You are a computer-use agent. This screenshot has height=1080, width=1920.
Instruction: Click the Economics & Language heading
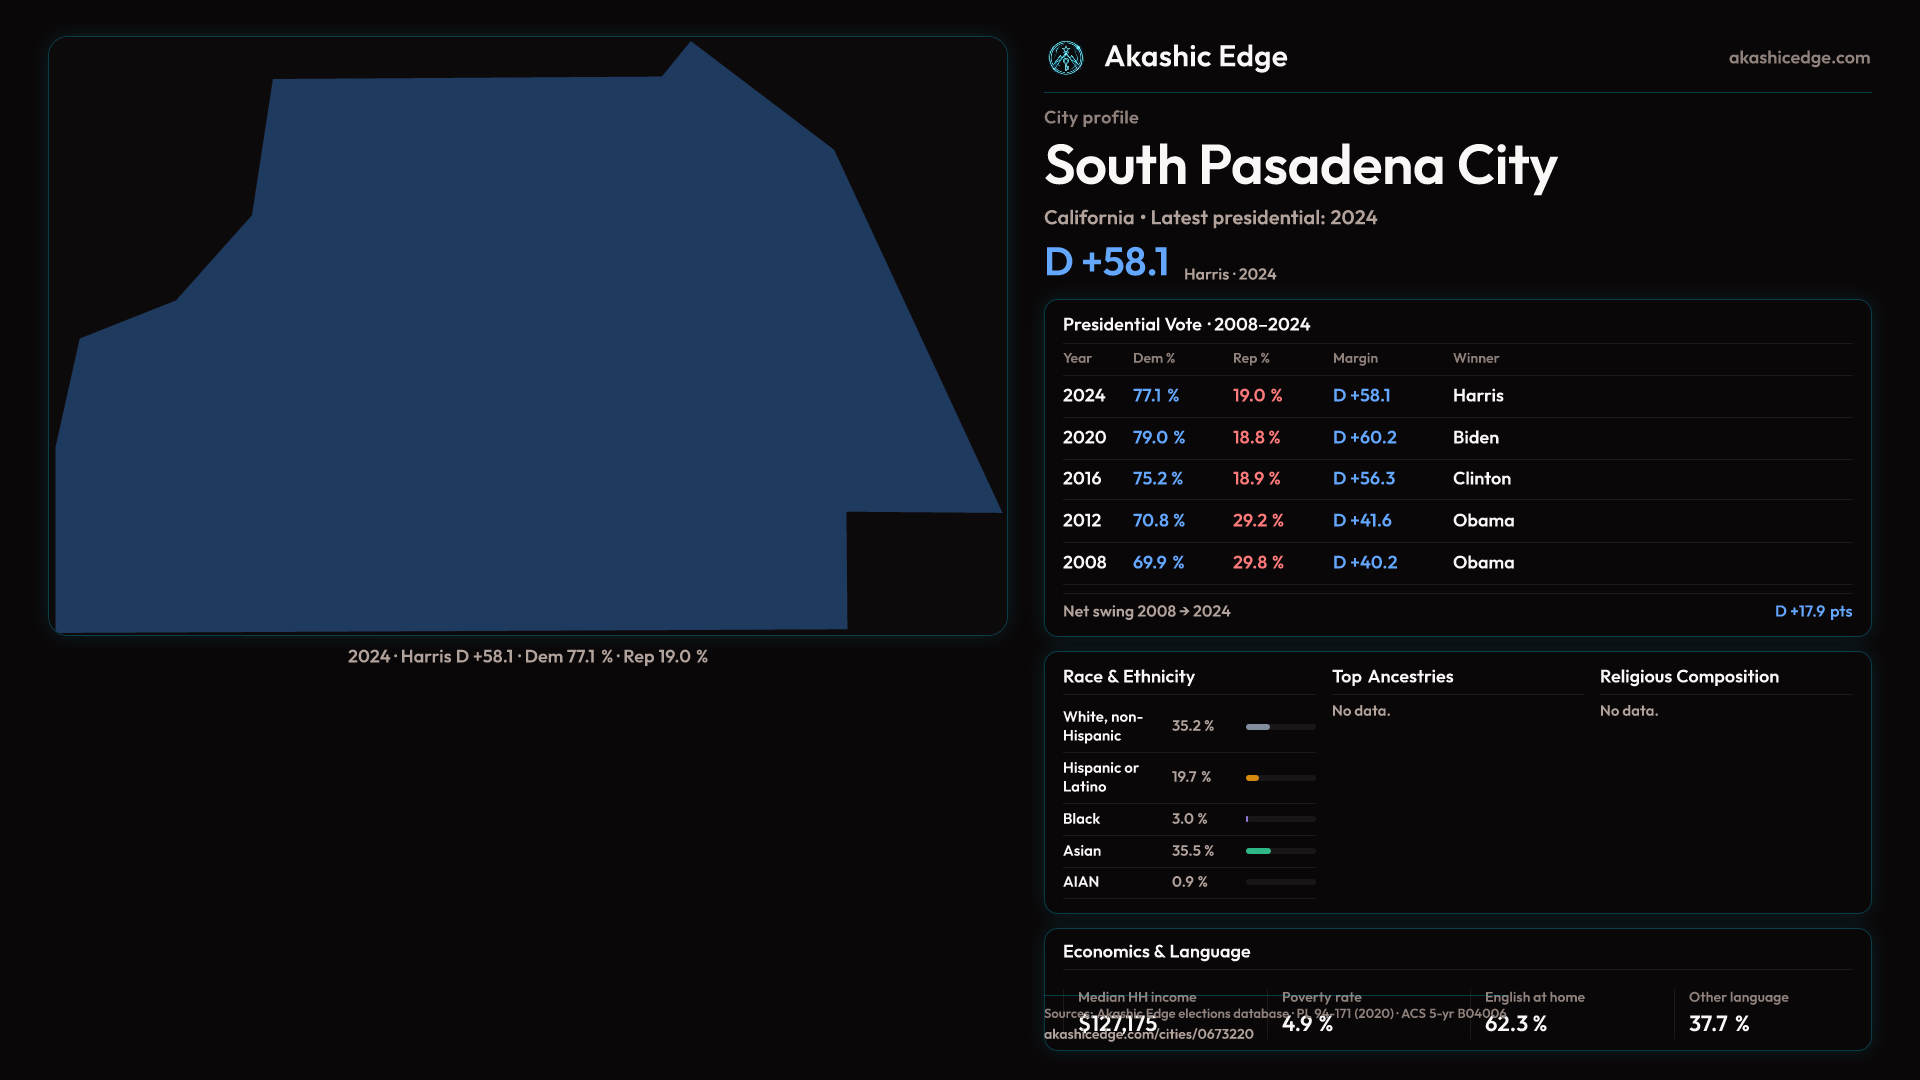tap(1156, 952)
